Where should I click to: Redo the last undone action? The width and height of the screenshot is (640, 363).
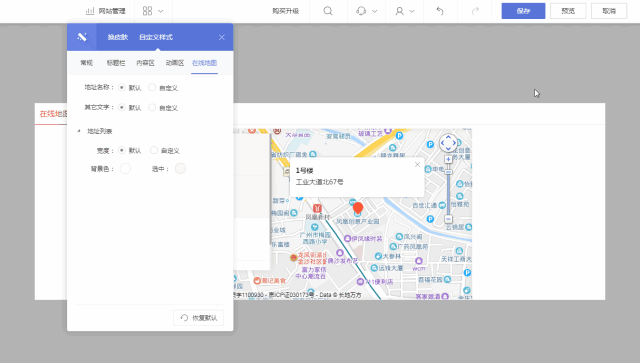pyautogui.click(x=475, y=11)
